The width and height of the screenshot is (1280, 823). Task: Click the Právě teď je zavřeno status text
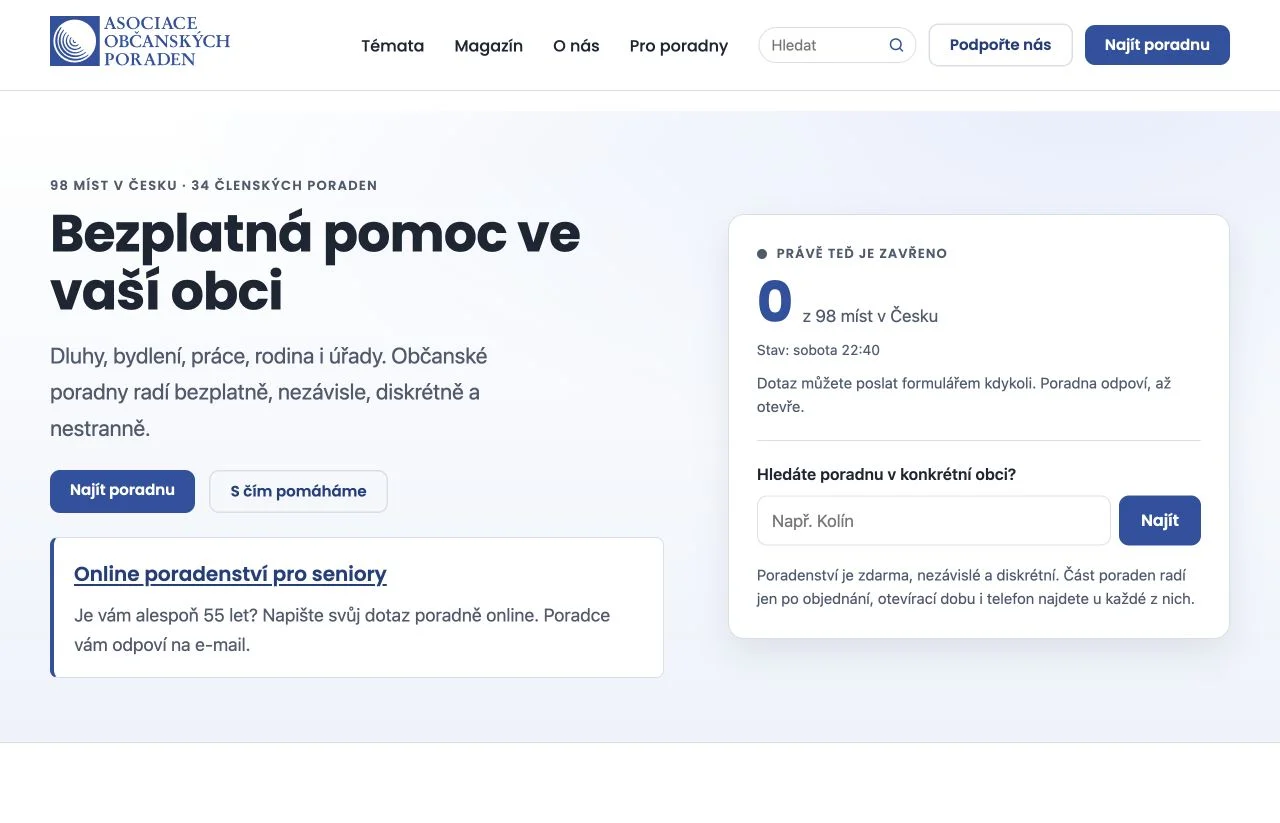(861, 254)
